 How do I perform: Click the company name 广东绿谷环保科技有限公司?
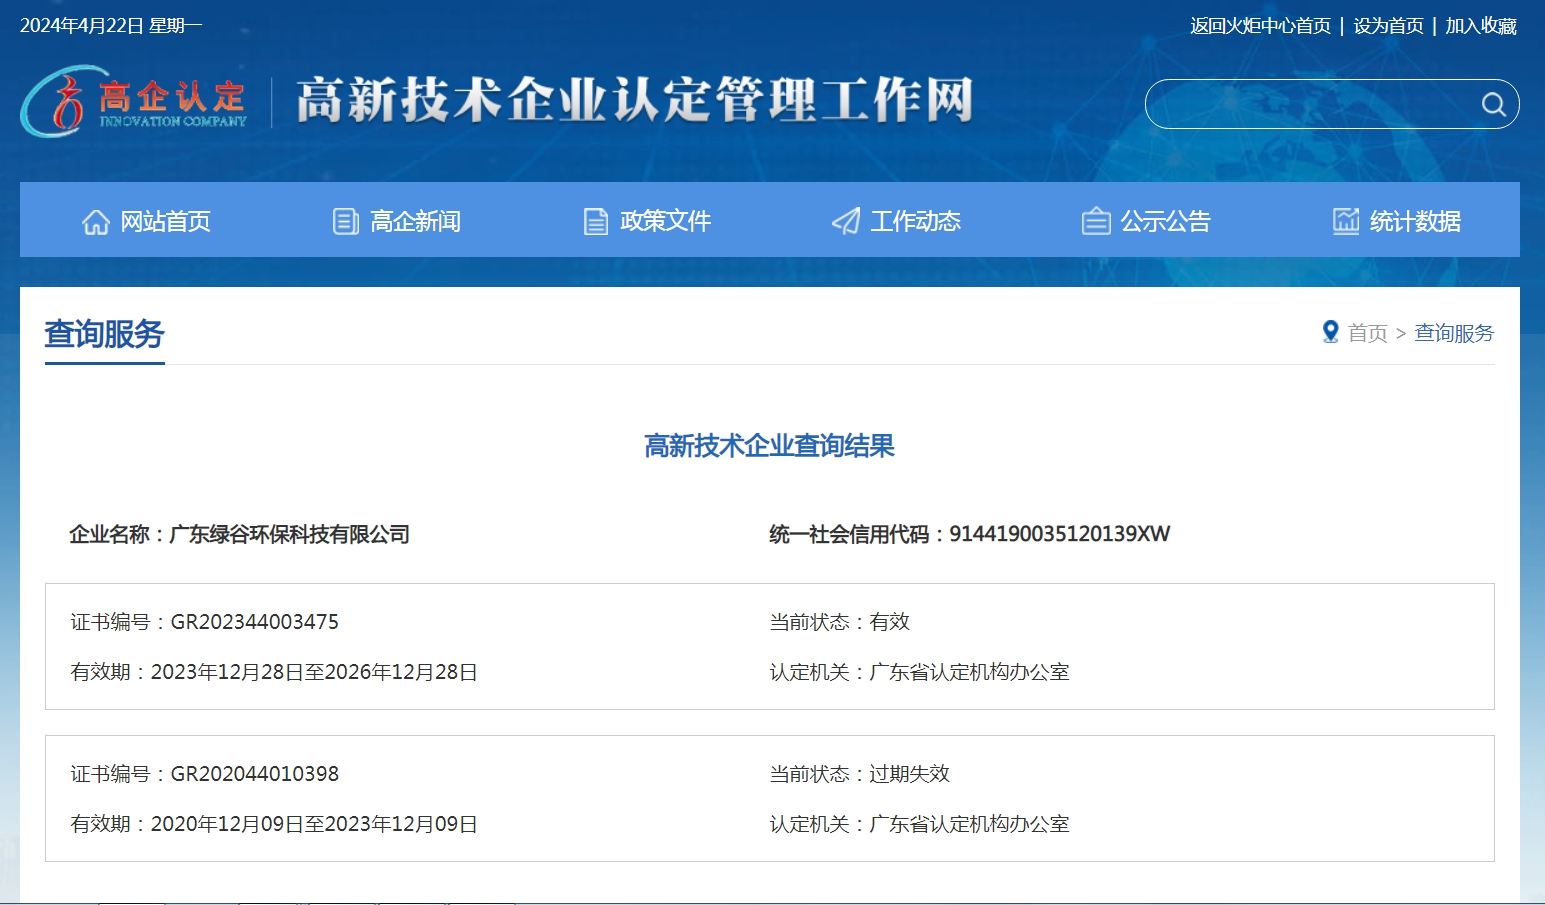(290, 534)
